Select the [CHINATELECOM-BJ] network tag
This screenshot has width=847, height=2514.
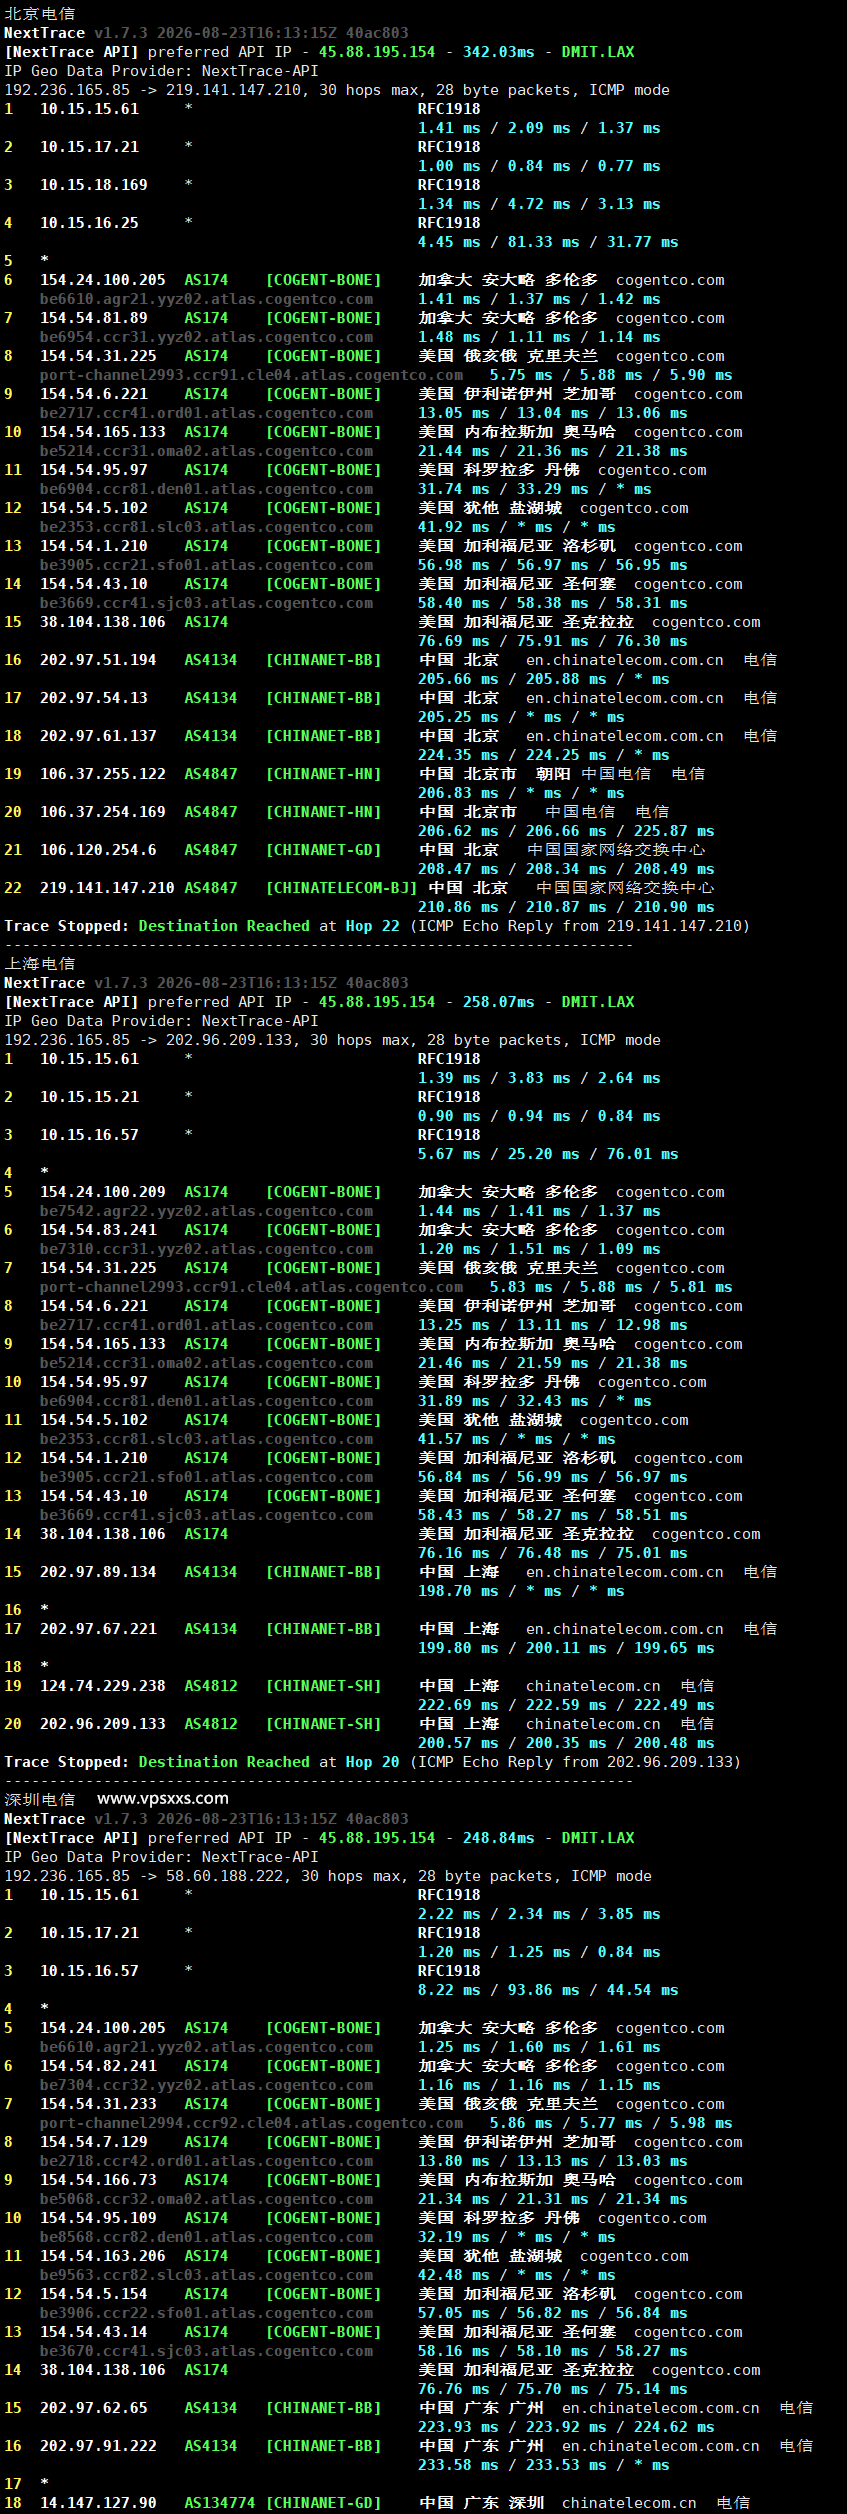(341, 888)
